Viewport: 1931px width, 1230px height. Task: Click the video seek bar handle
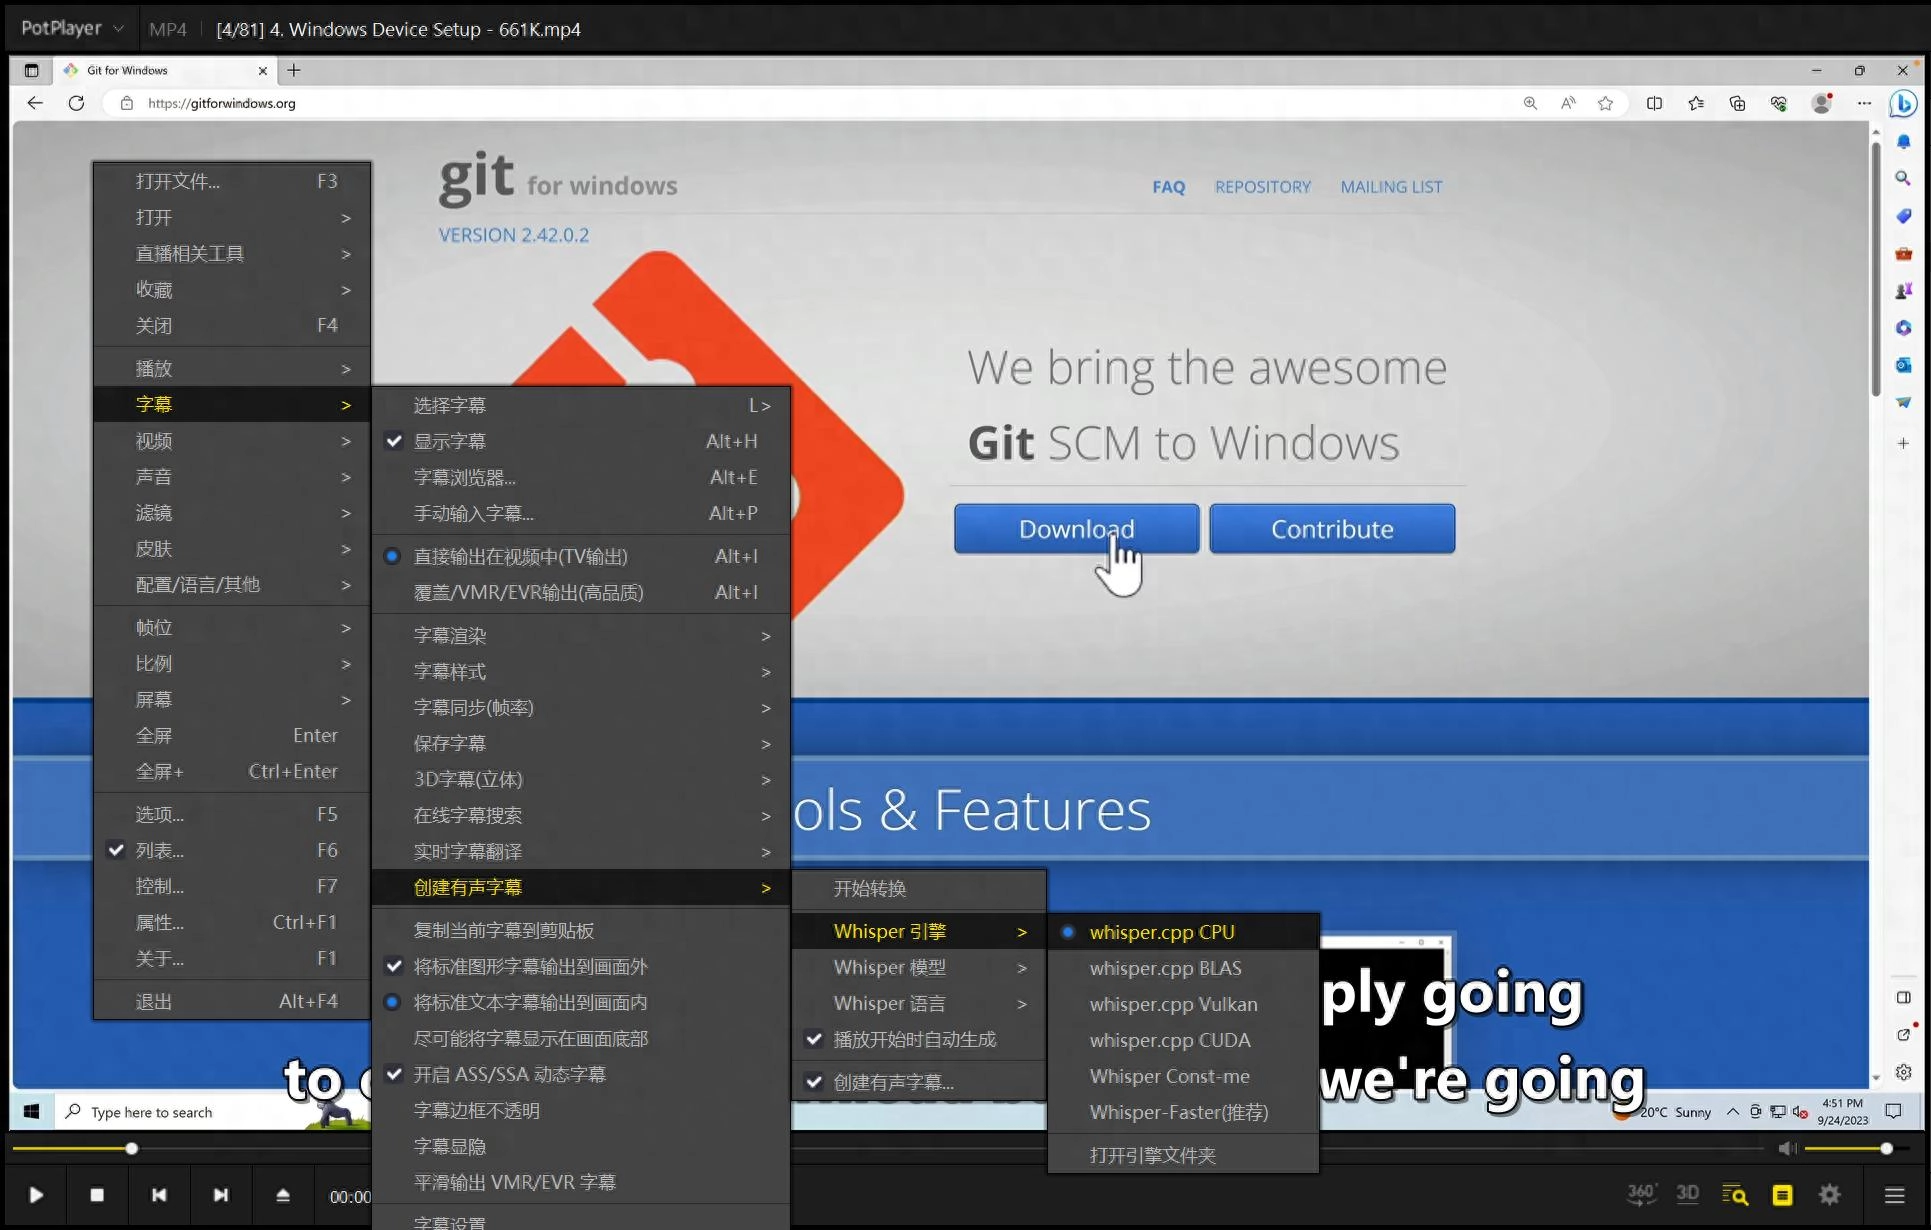tap(131, 1148)
